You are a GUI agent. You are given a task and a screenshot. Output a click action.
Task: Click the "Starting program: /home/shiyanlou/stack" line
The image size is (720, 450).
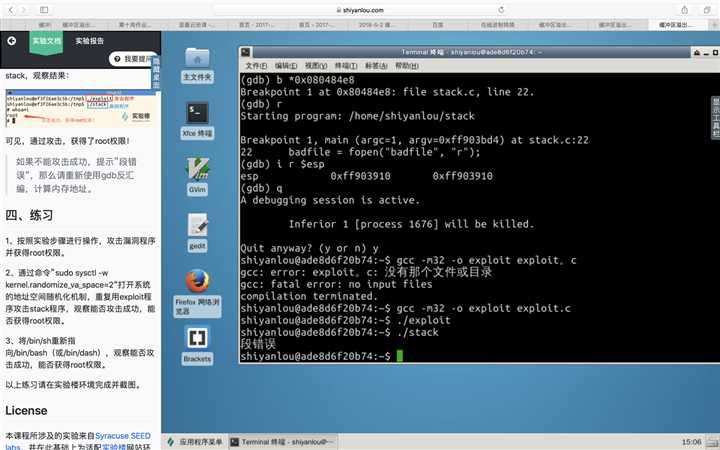point(357,116)
